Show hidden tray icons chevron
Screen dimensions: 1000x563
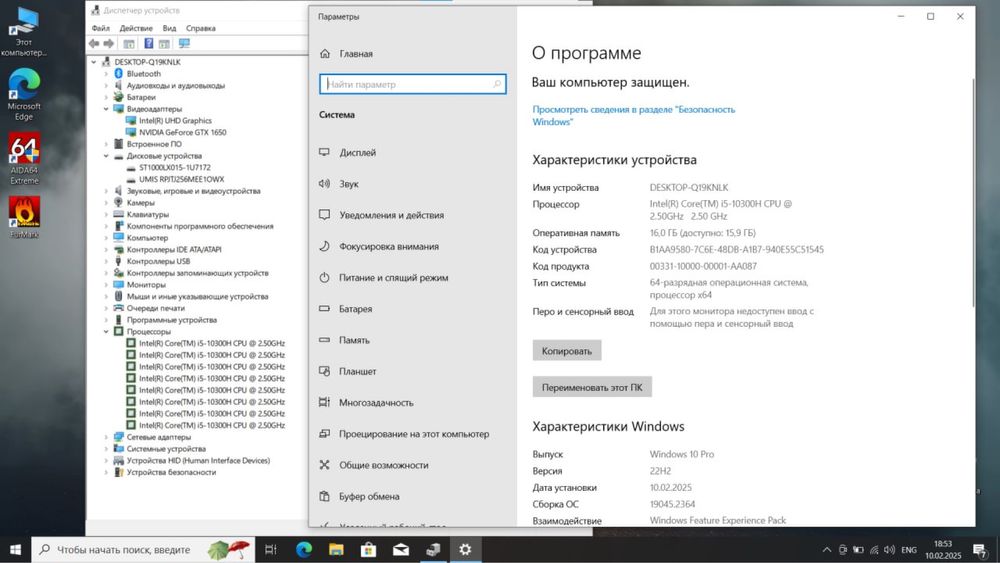click(827, 550)
